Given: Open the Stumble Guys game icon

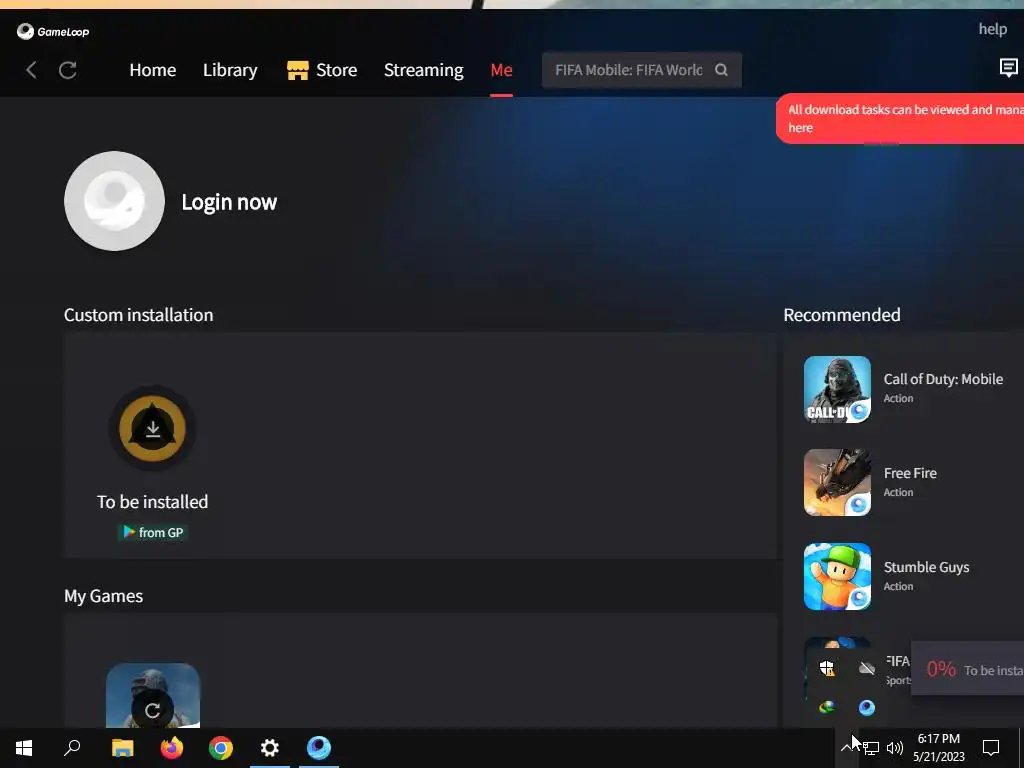Looking at the screenshot, I should tap(837, 577).
